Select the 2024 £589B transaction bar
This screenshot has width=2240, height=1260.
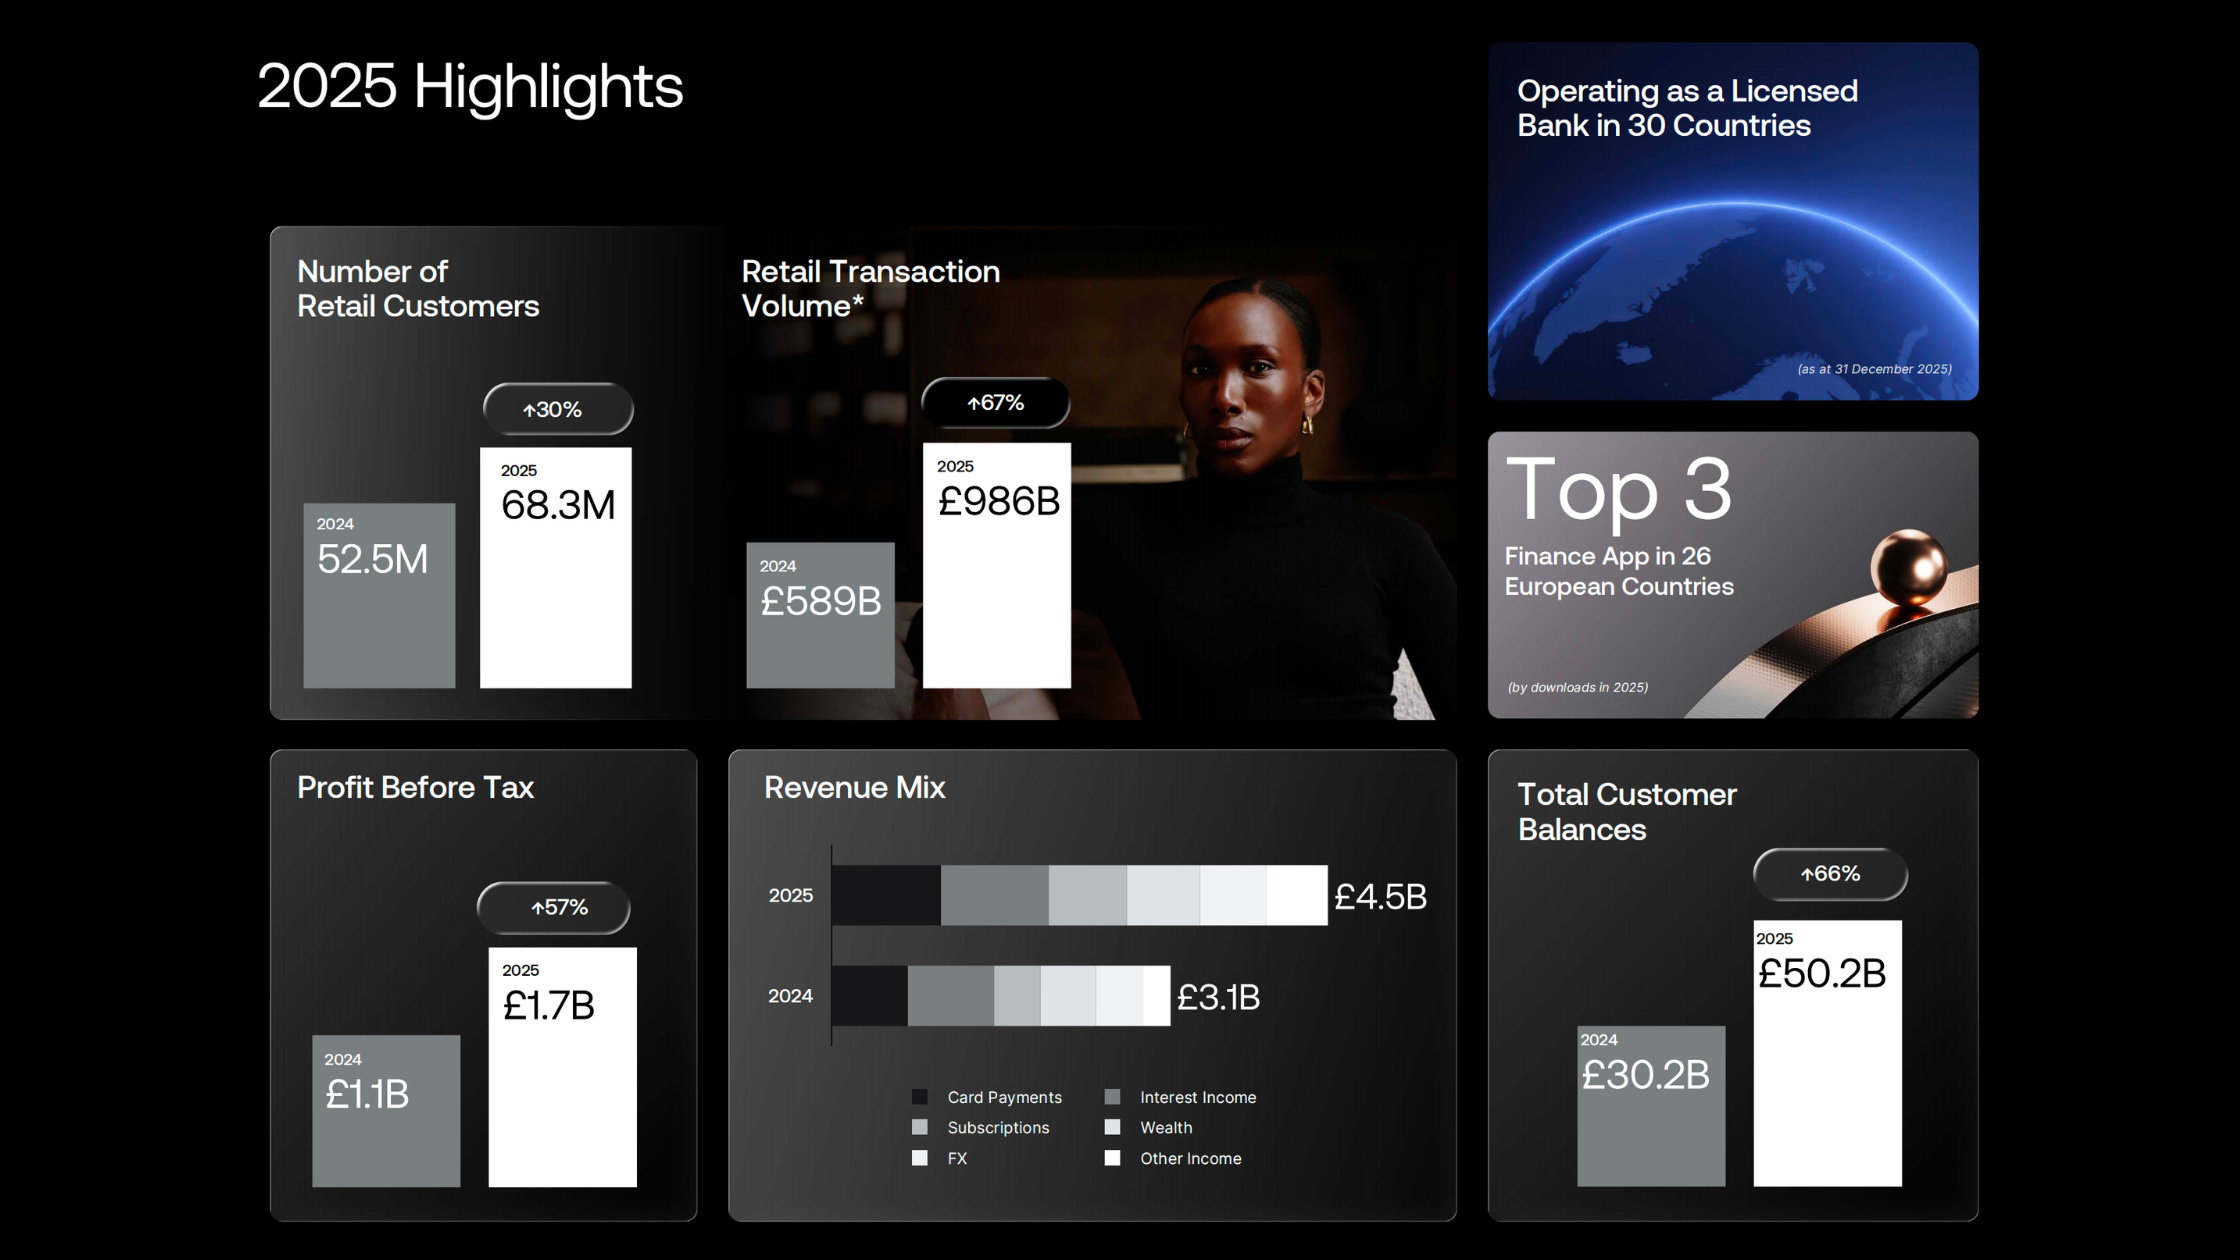820,640
